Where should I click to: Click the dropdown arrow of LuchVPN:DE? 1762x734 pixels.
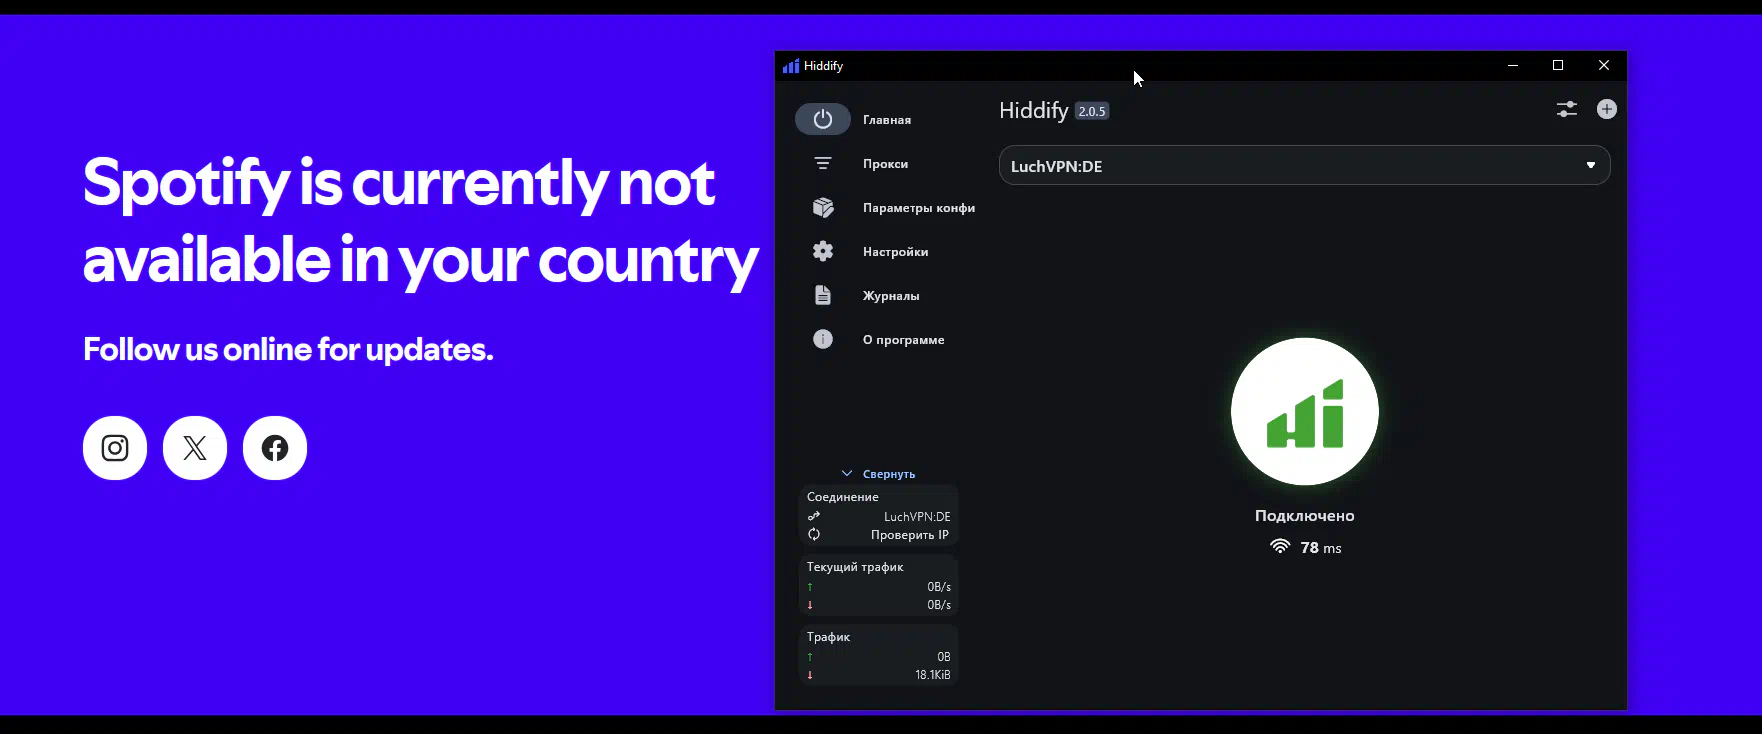pos(1591,165)
